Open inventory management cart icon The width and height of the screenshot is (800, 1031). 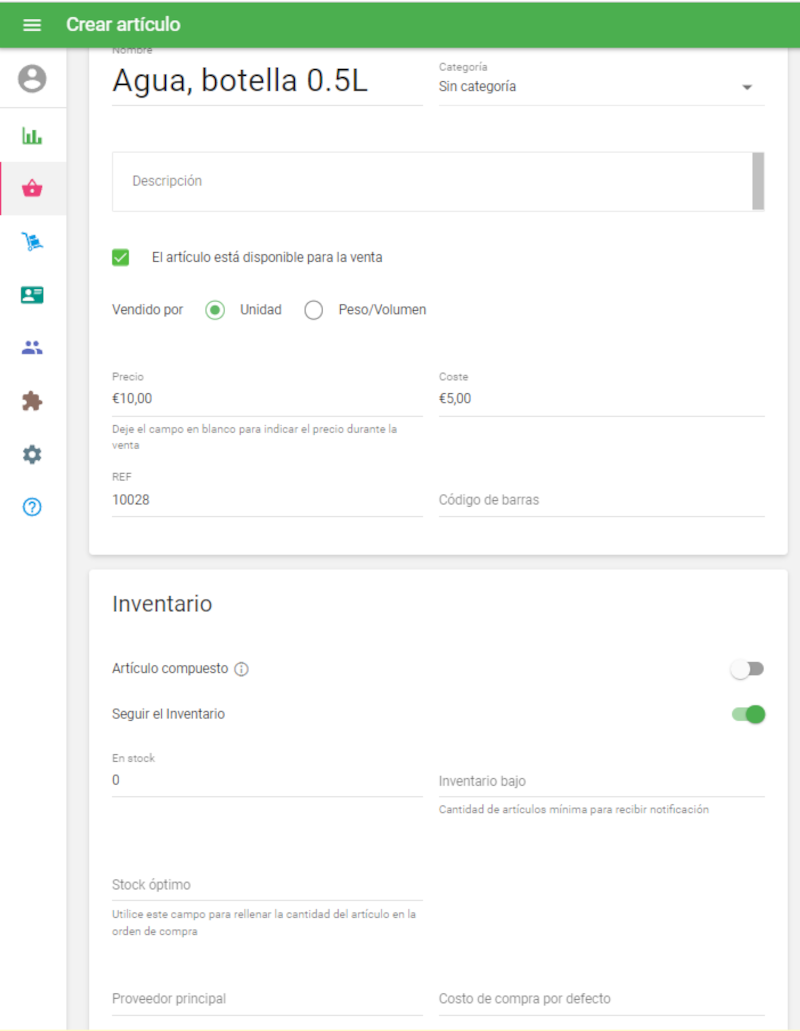tap(32, 242)
